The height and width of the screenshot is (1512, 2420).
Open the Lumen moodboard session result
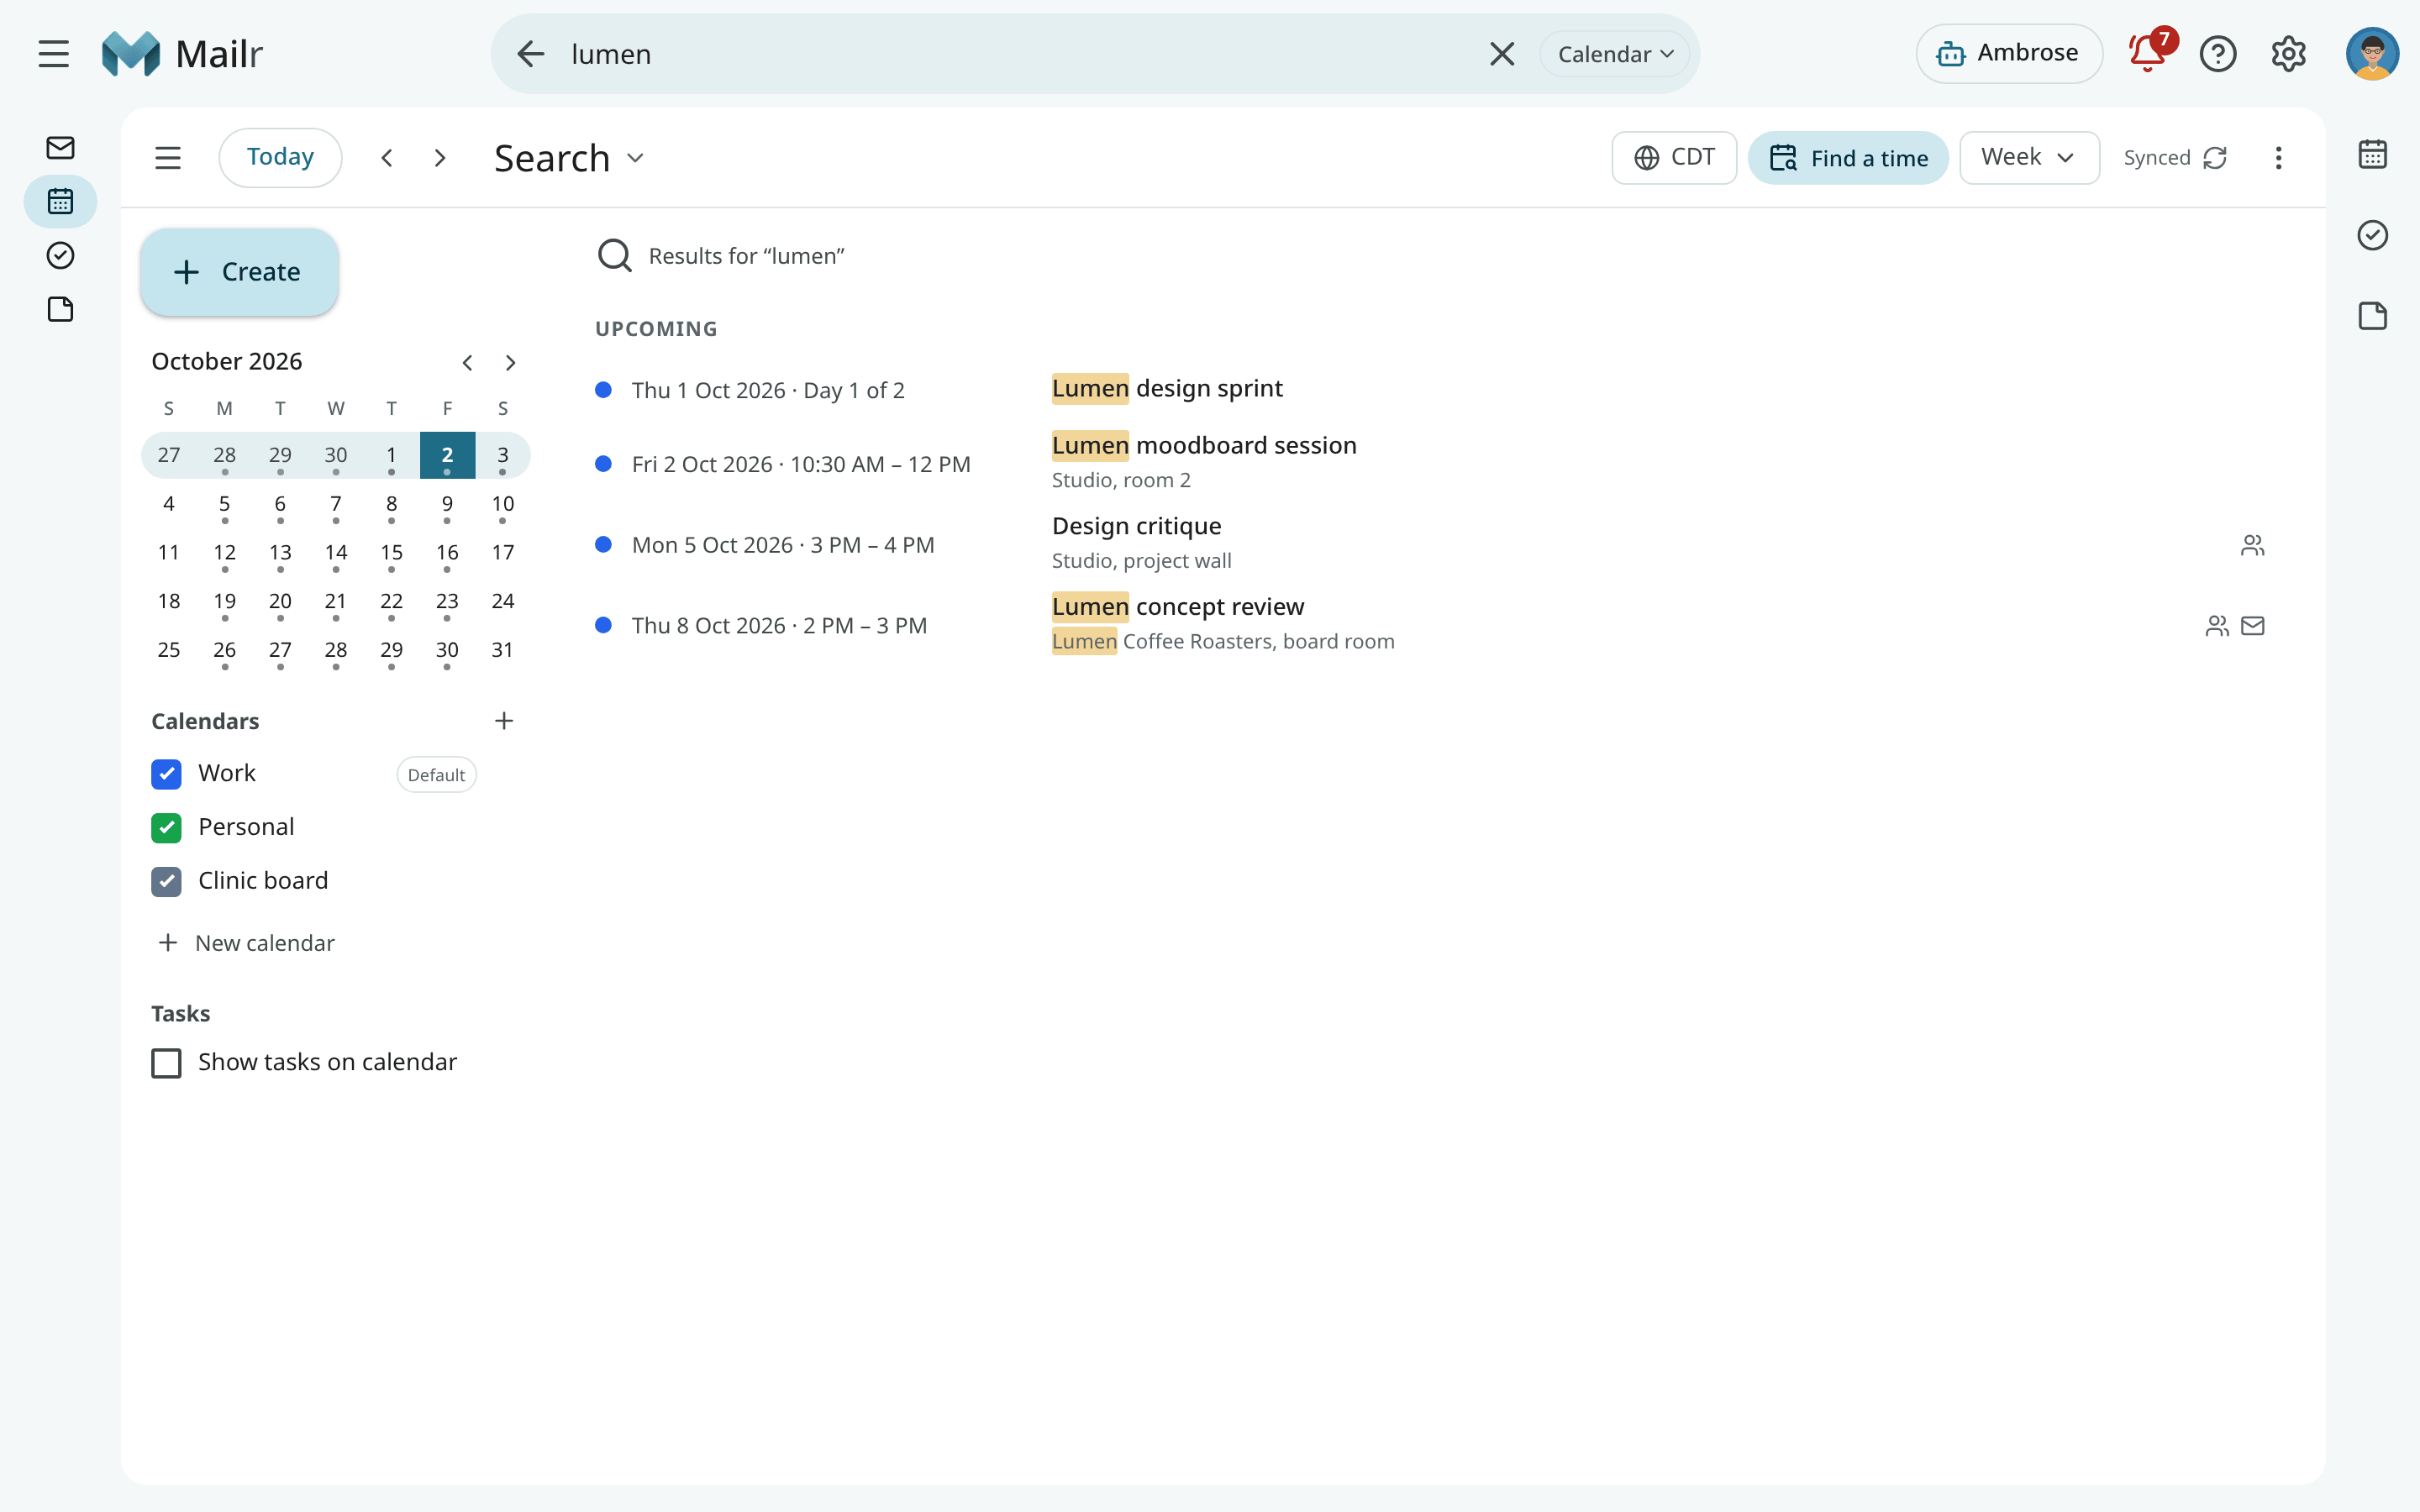click(x=1430, y=463)
